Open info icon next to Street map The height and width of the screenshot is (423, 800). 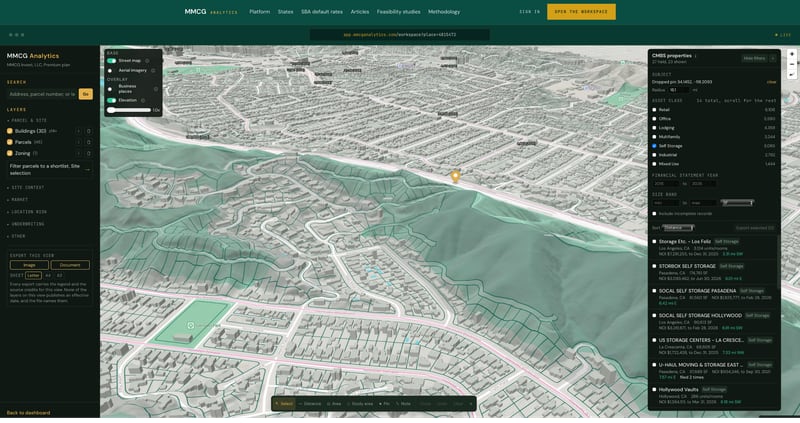point(147,61)
